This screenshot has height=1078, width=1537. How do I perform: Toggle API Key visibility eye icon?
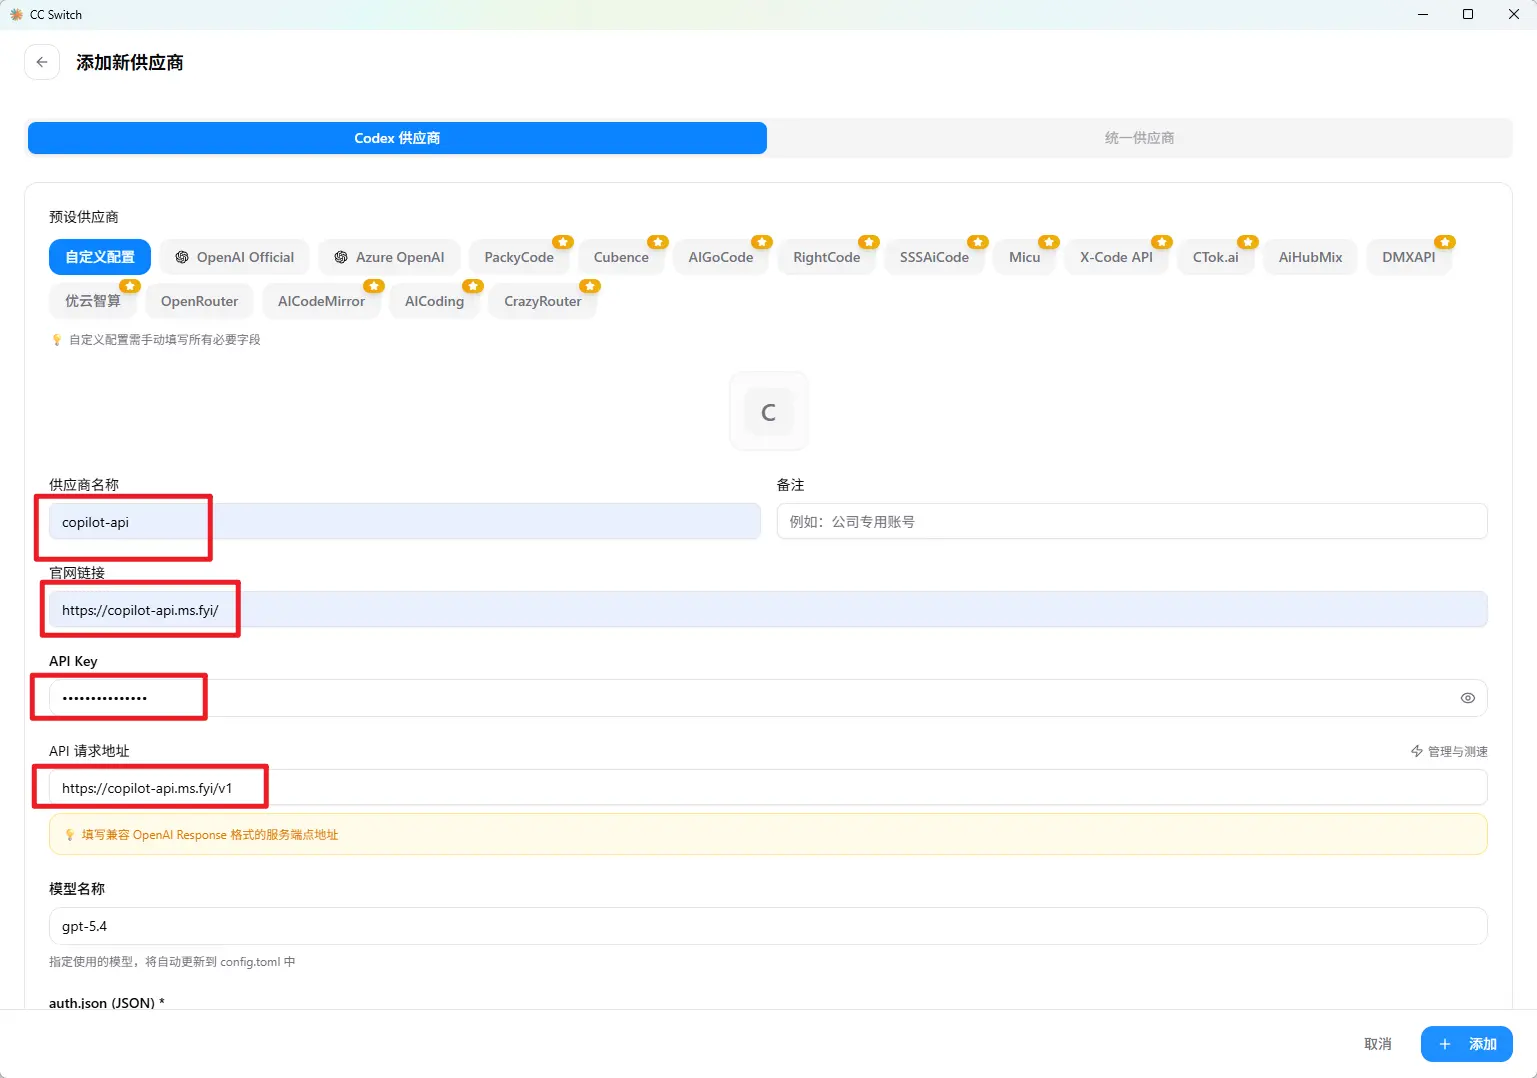tap(1467, 698)
